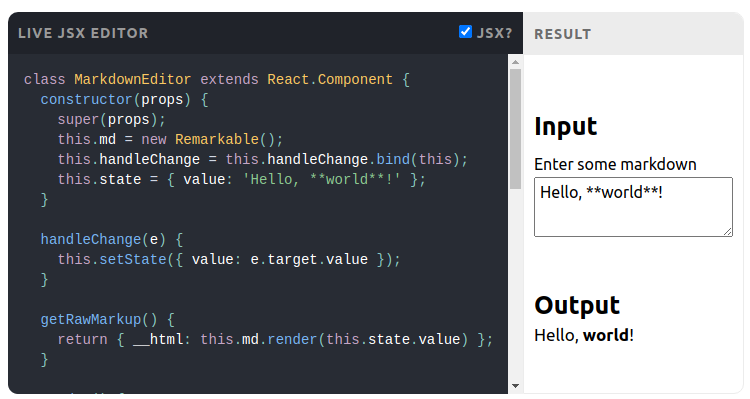The height and width of the screenshot is (399, 750).
Task: Click the scrollbar down arrow in code editor
Action: pyautogui.click(x=515, y=386)
